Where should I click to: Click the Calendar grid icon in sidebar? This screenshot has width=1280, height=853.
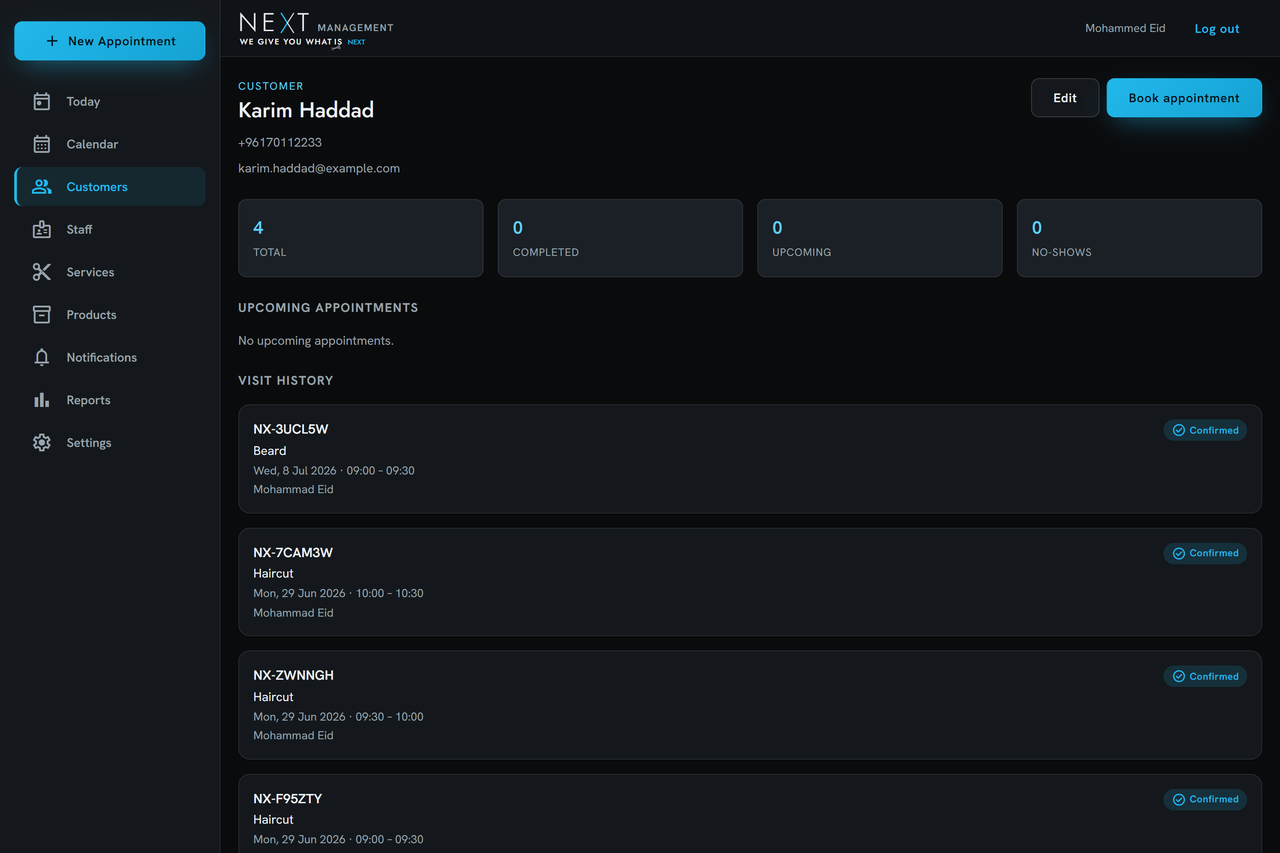coord(41,144)
